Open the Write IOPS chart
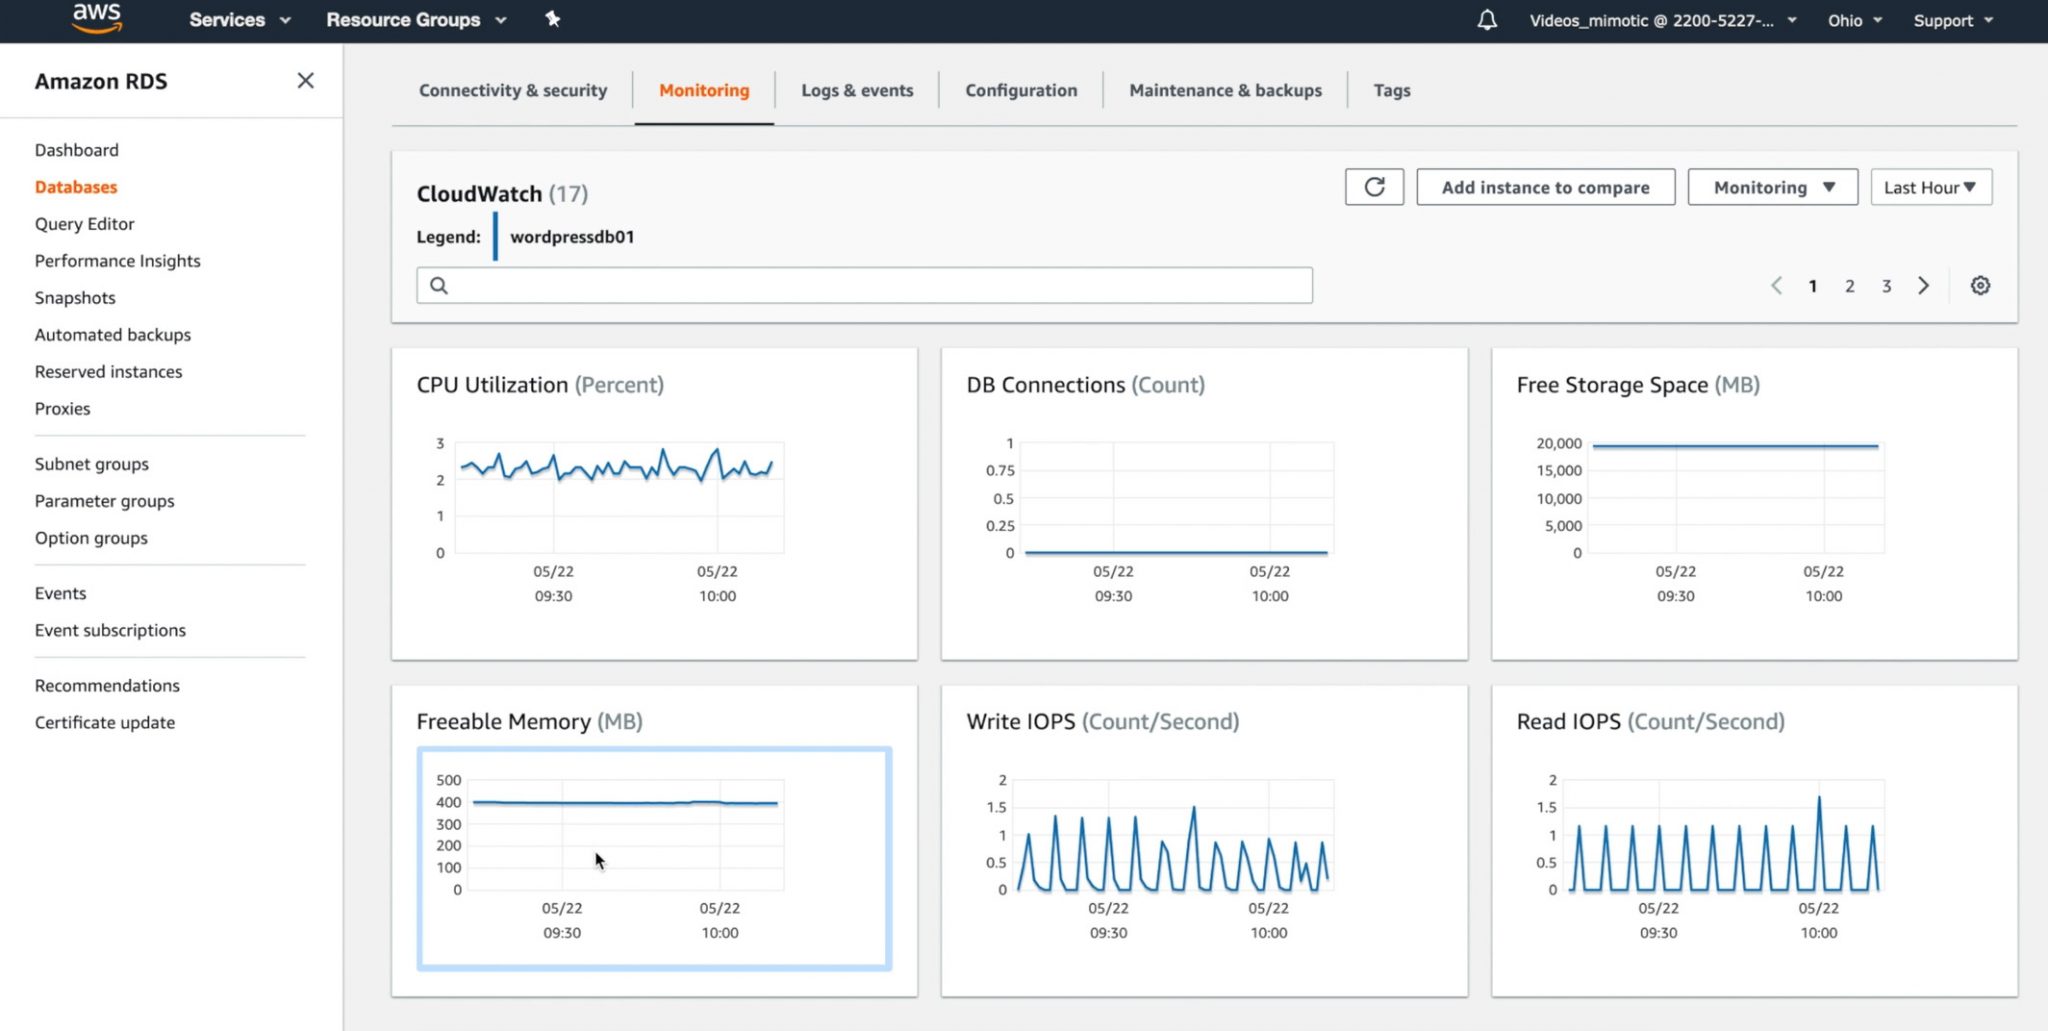Screen dimensions: 2048x1031 [1204, 840]
